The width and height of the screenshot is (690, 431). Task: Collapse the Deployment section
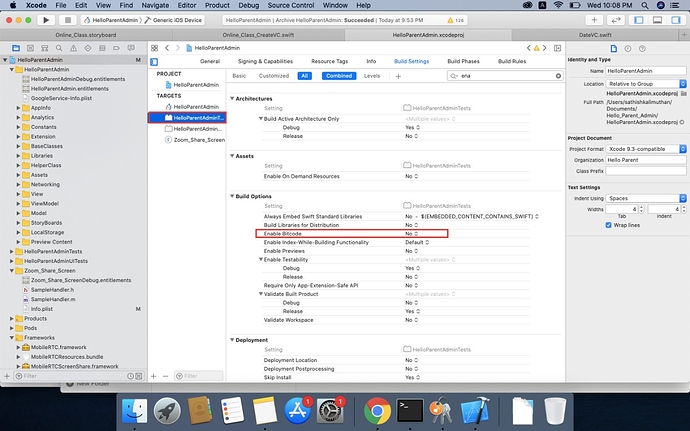click(232, 340)
